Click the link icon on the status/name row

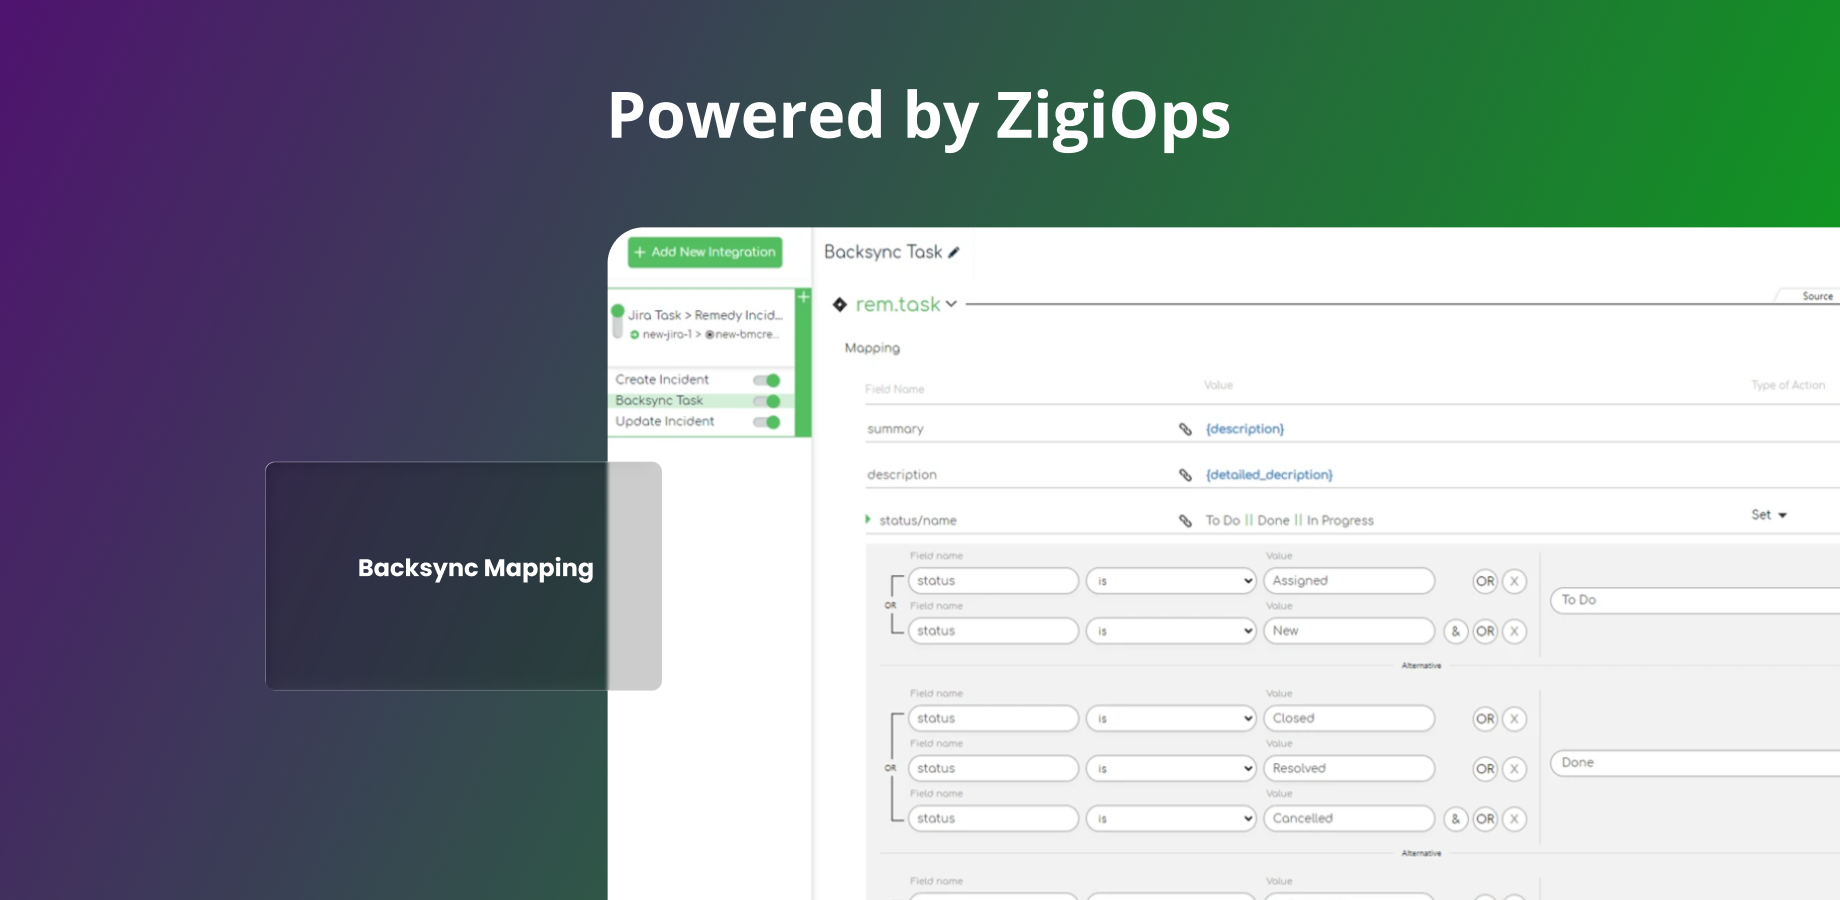point(1186,520)
